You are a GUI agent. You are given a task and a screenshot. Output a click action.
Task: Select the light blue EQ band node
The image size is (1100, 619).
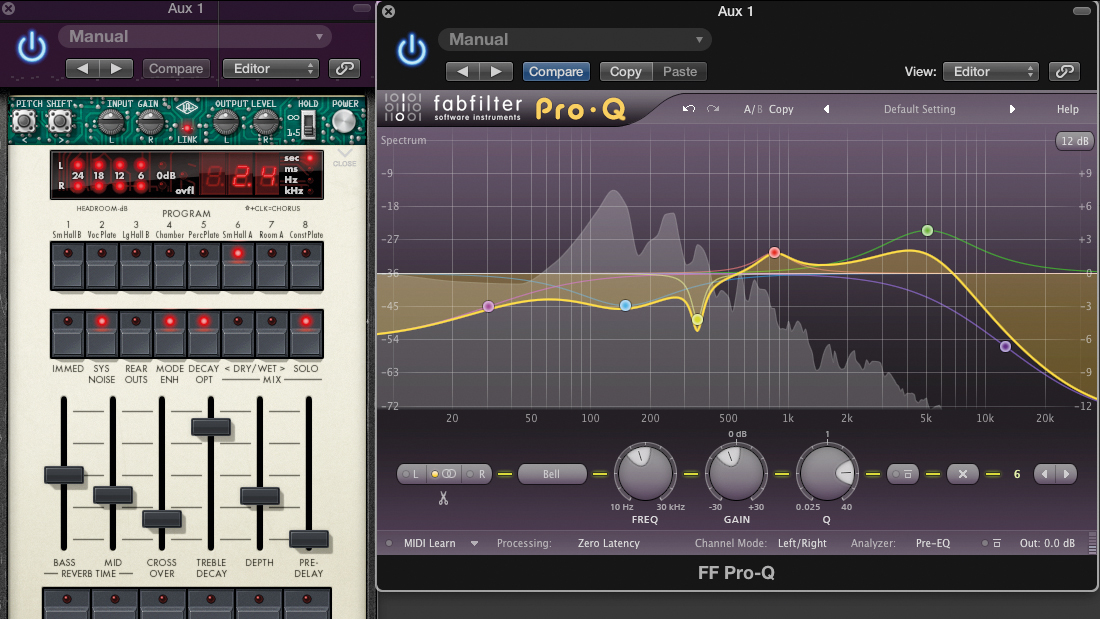(625, 305)
